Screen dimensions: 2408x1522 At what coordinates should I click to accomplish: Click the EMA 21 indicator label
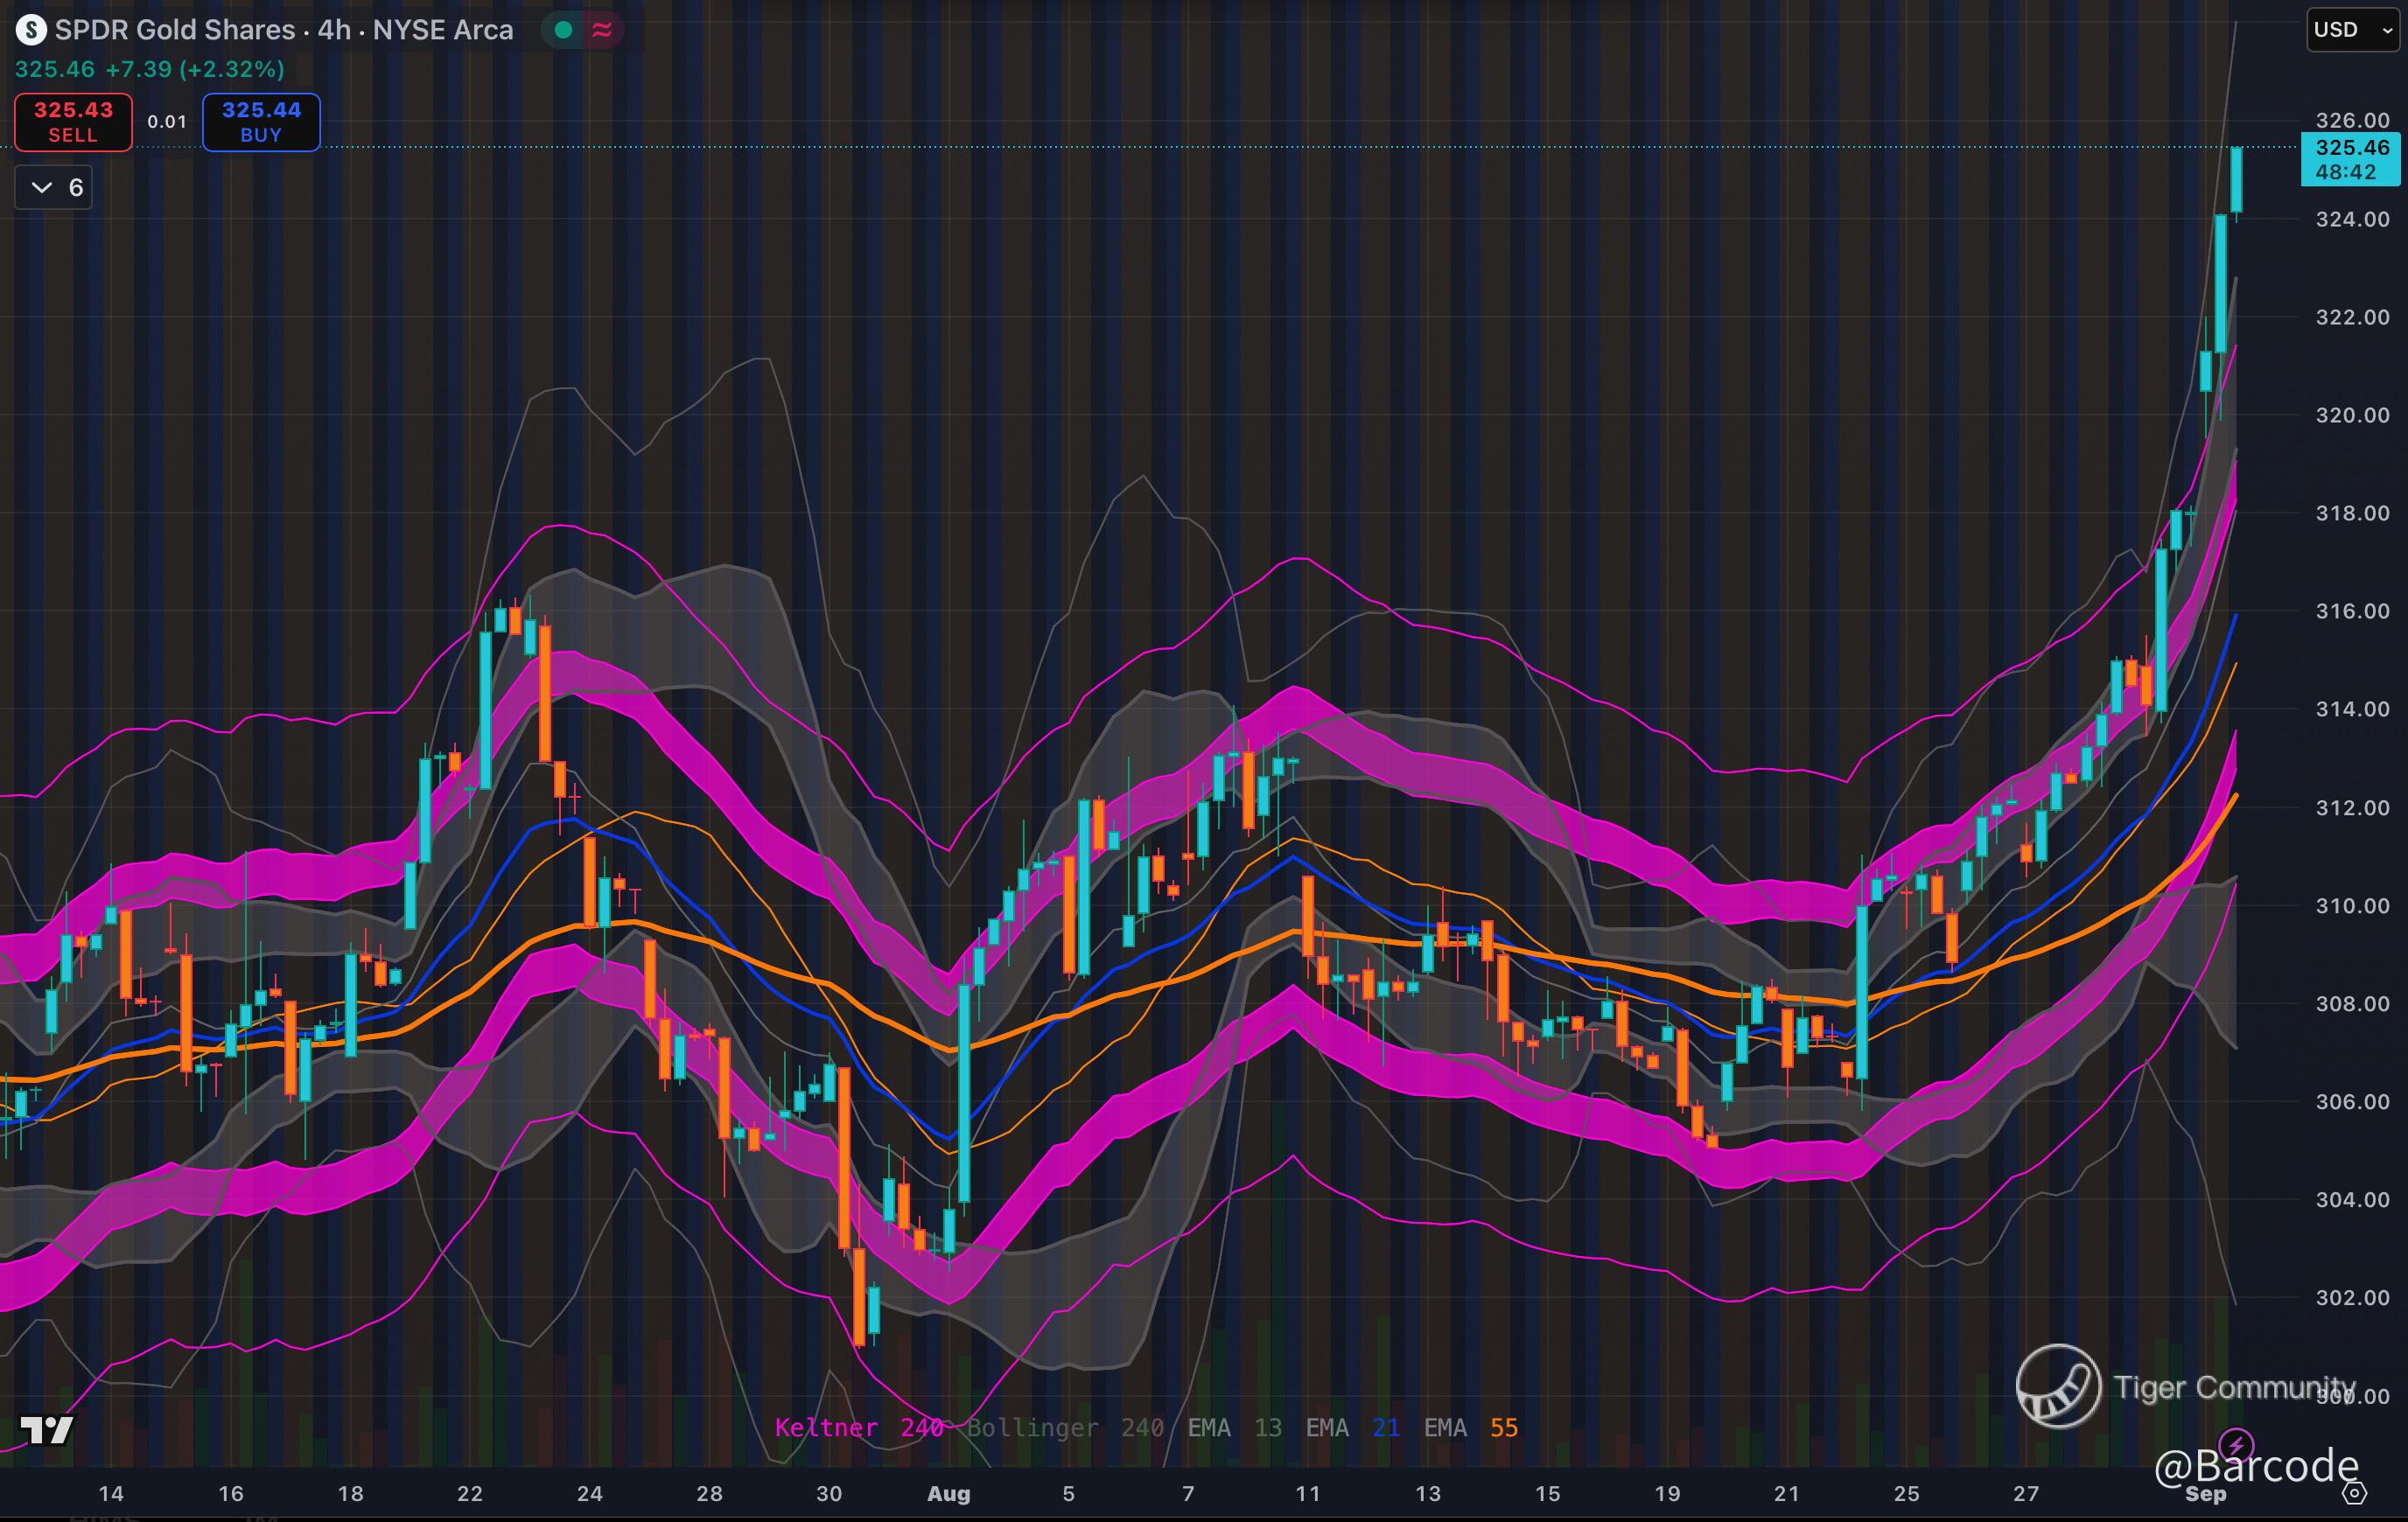click(x=1352, y=1427)
